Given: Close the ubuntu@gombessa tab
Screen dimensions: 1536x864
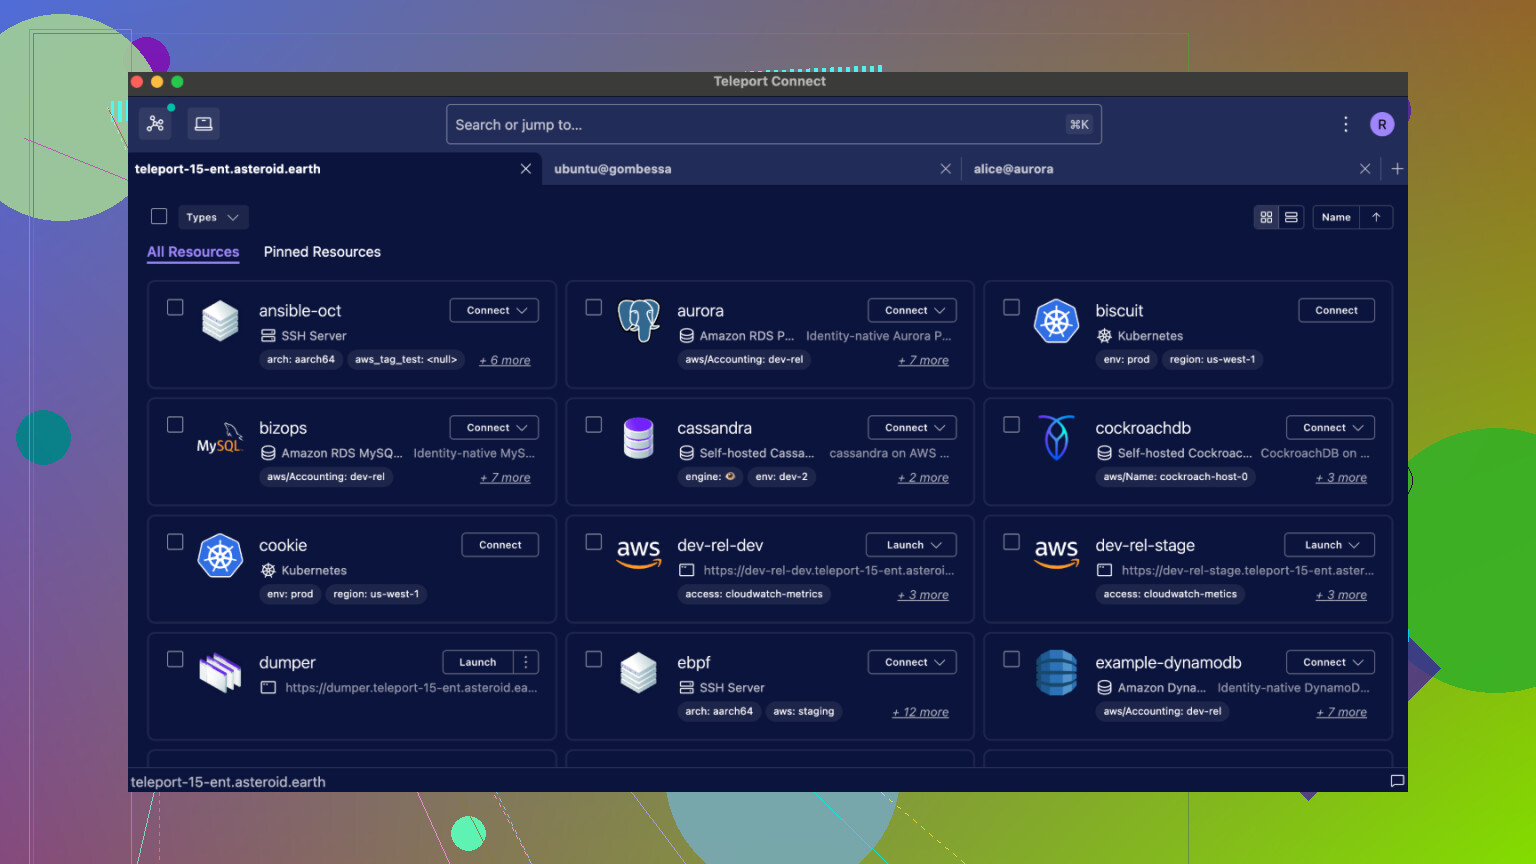Looking at the screenshot, I should 945,169.
